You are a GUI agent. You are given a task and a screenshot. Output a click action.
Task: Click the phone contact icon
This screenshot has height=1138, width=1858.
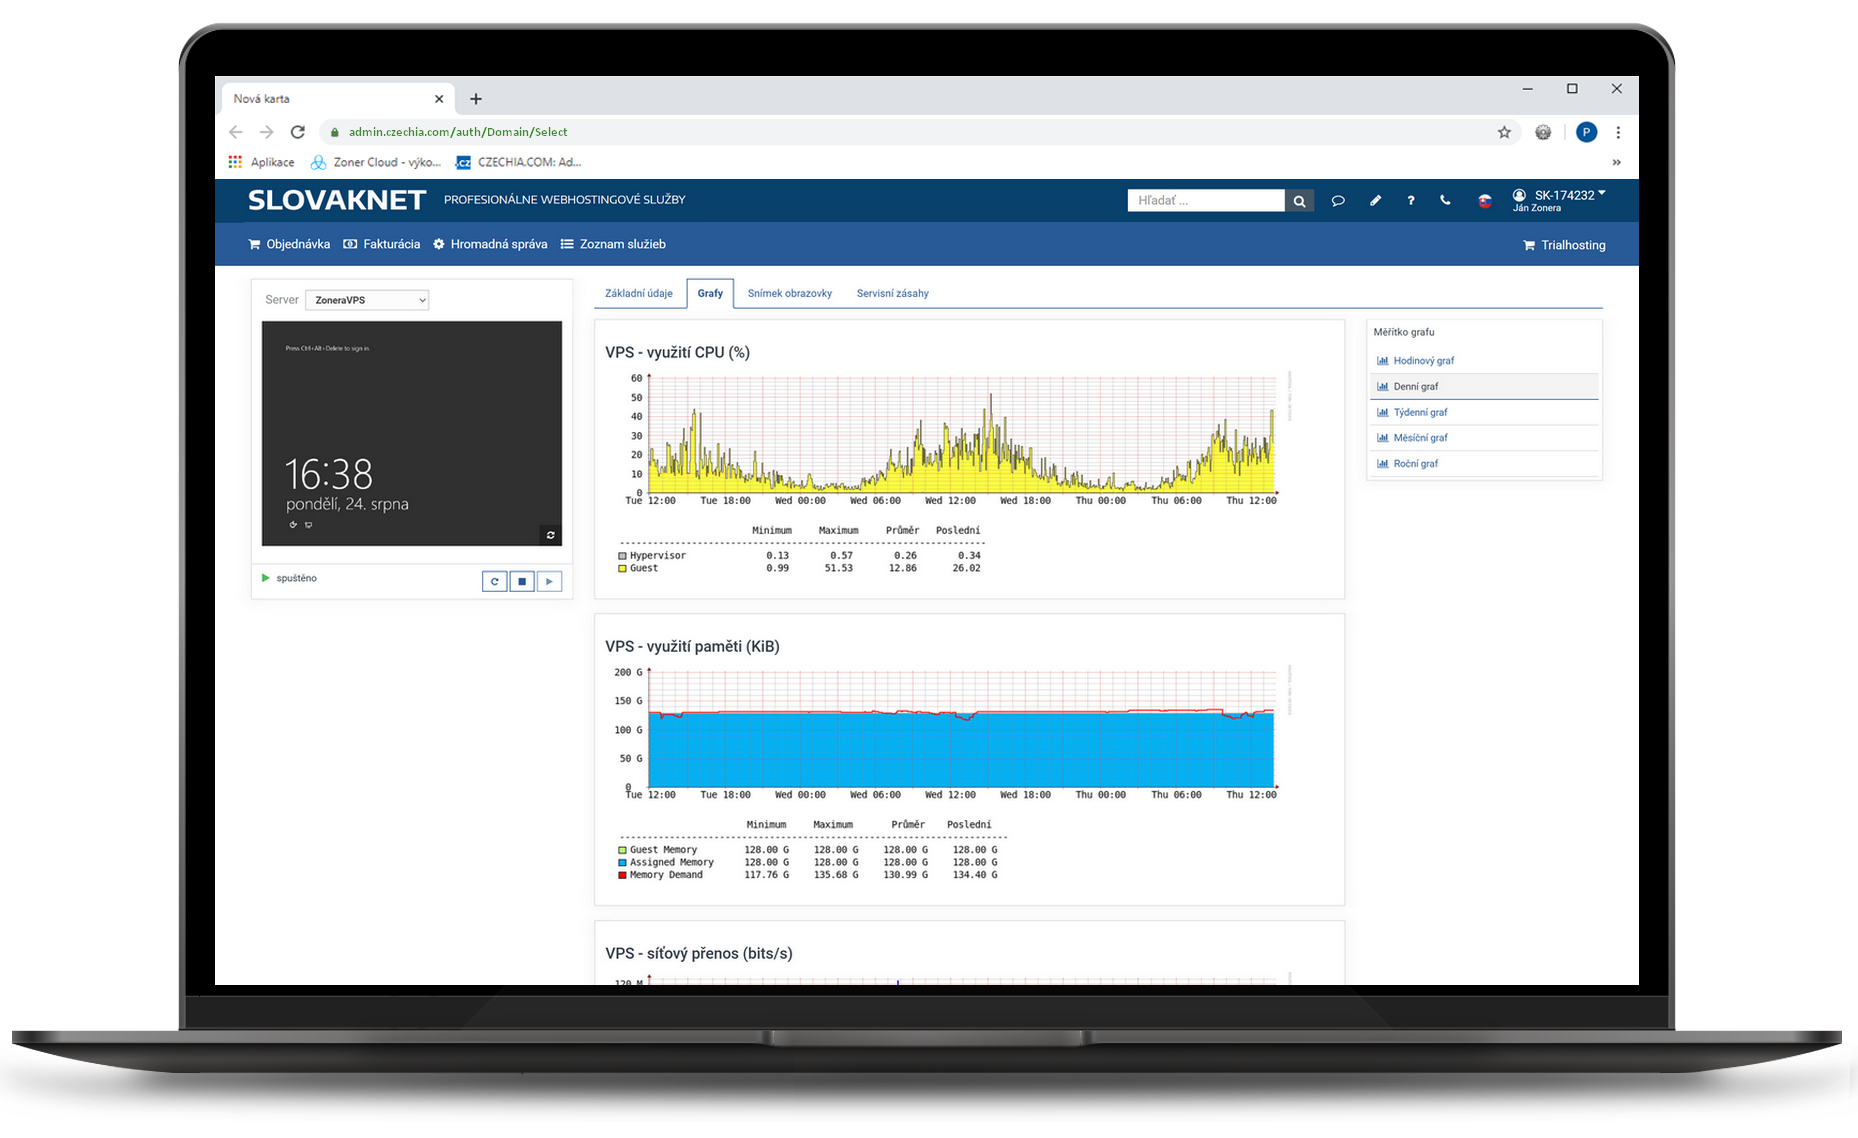coord(1445,201)
